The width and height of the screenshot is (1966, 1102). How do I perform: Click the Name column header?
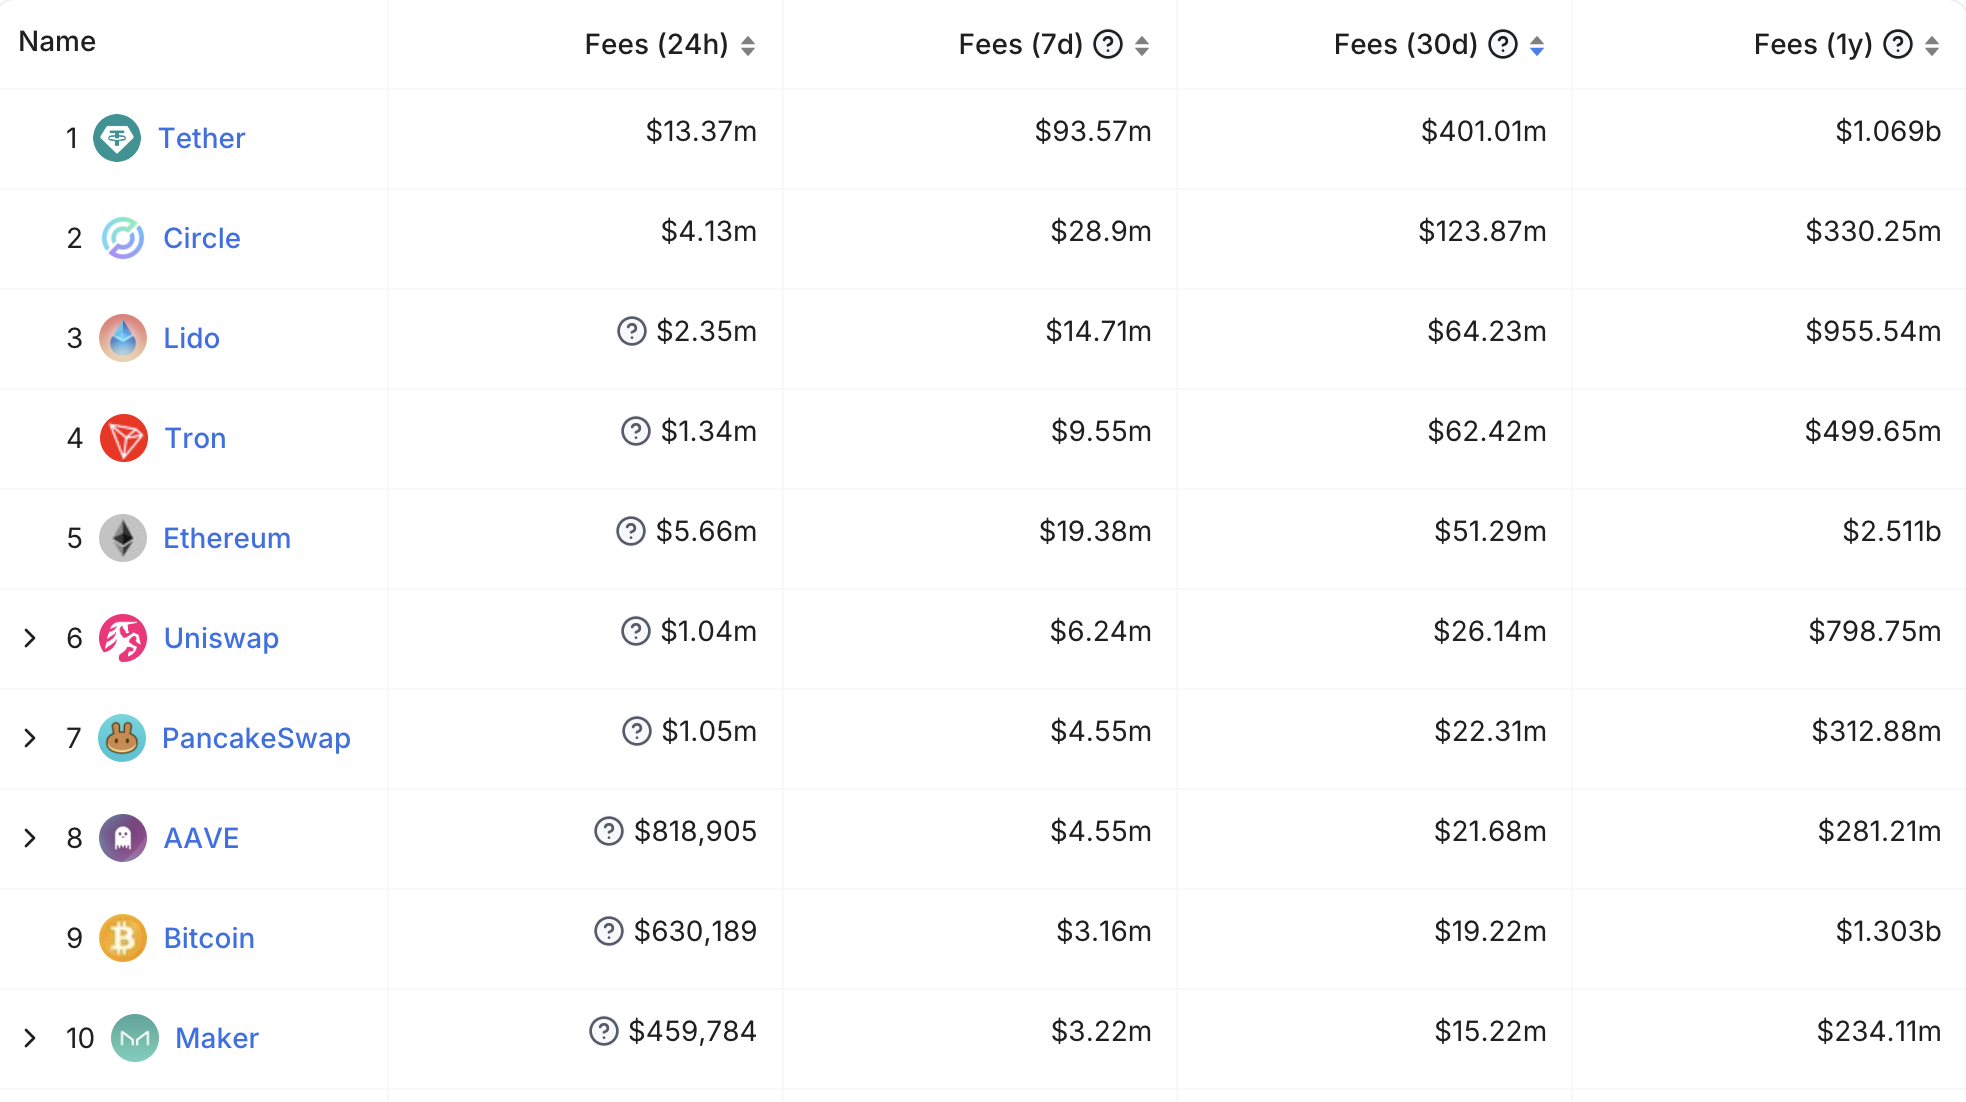[57, 42]
